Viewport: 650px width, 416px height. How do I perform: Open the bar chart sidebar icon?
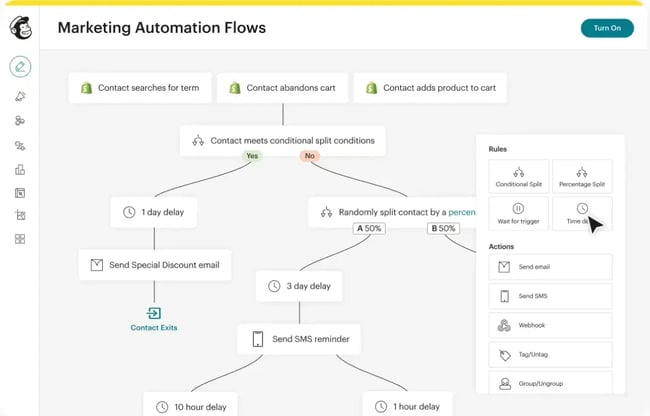(20, 169)
